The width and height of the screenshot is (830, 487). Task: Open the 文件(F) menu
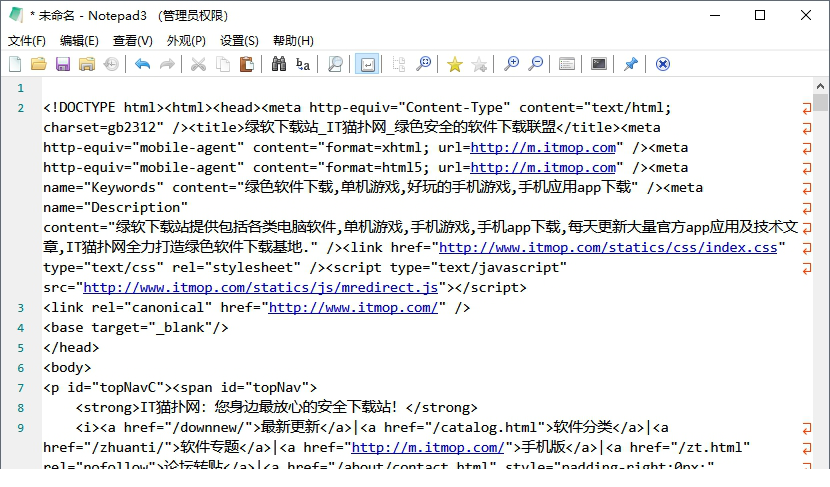click(x=27, y=41)
